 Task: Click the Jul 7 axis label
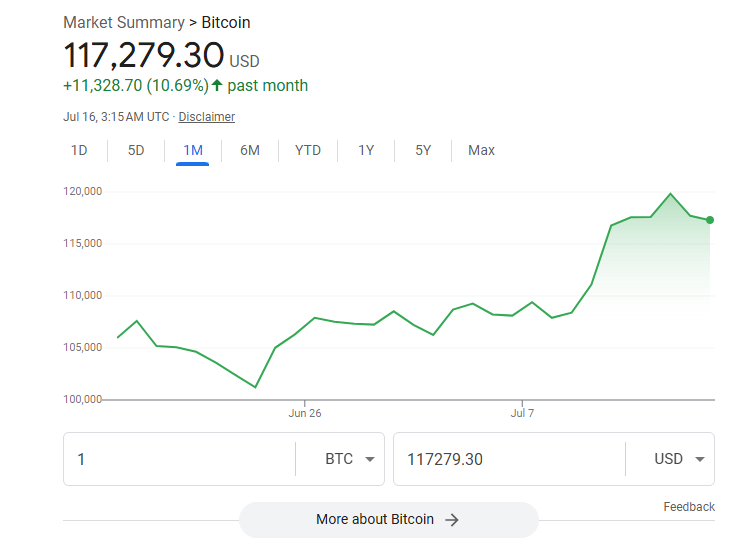tap(522, 413)
